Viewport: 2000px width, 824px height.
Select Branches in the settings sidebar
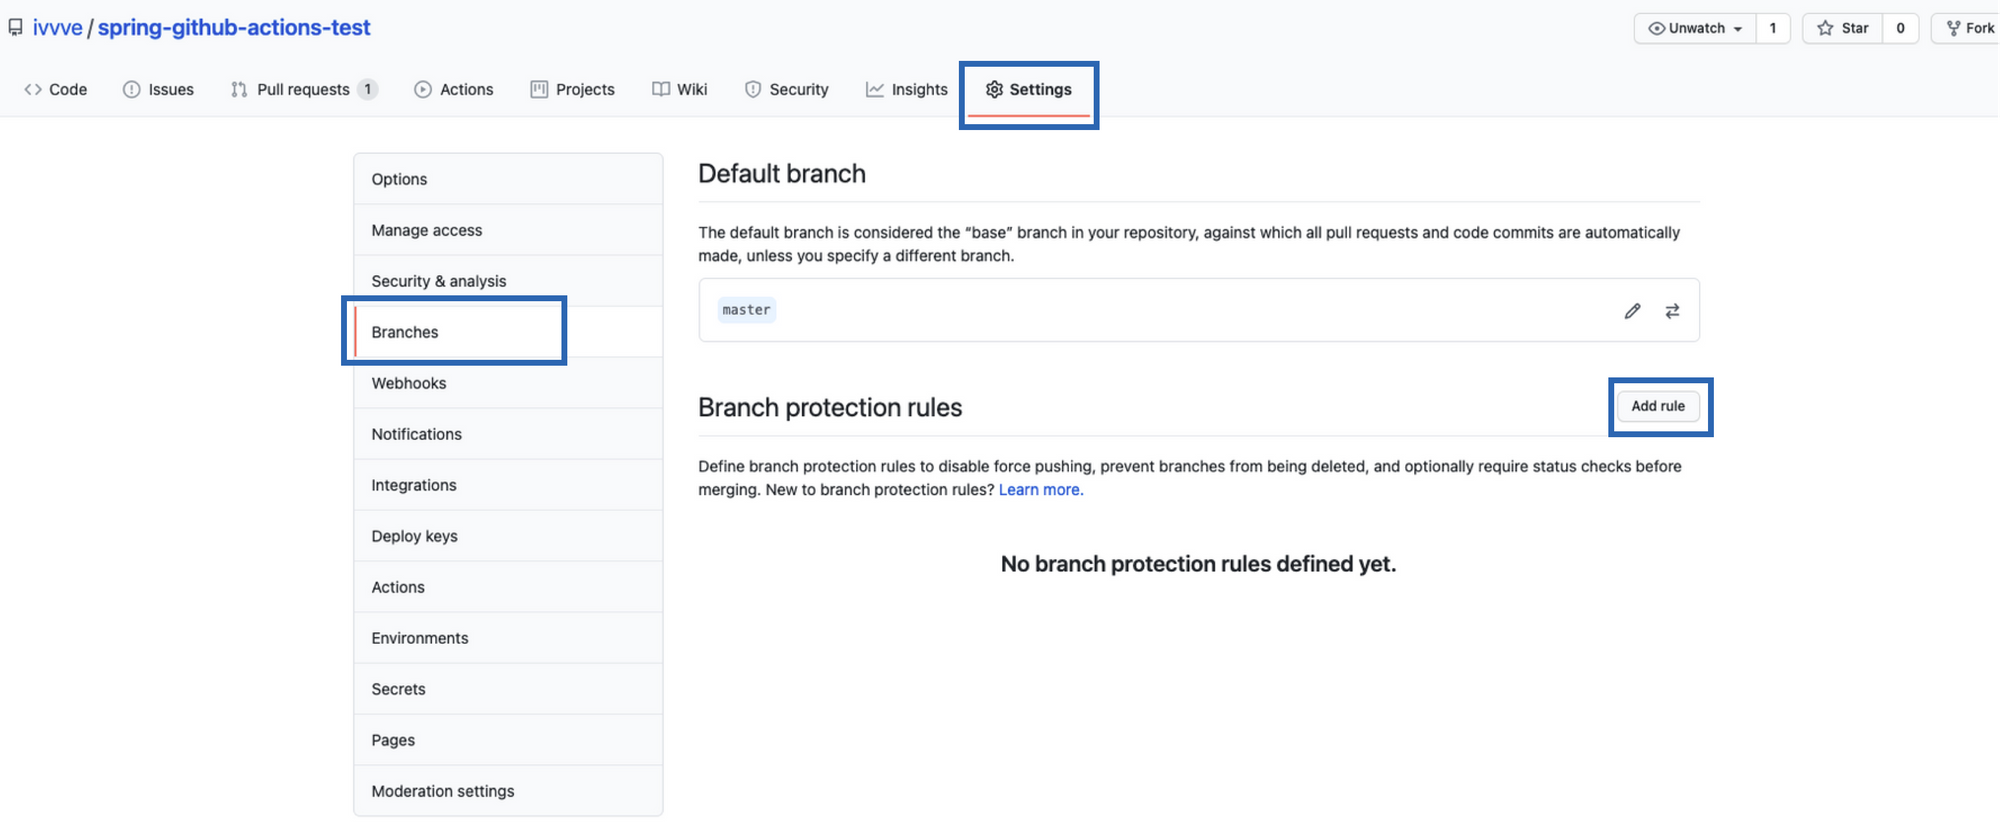click(508, 332)
